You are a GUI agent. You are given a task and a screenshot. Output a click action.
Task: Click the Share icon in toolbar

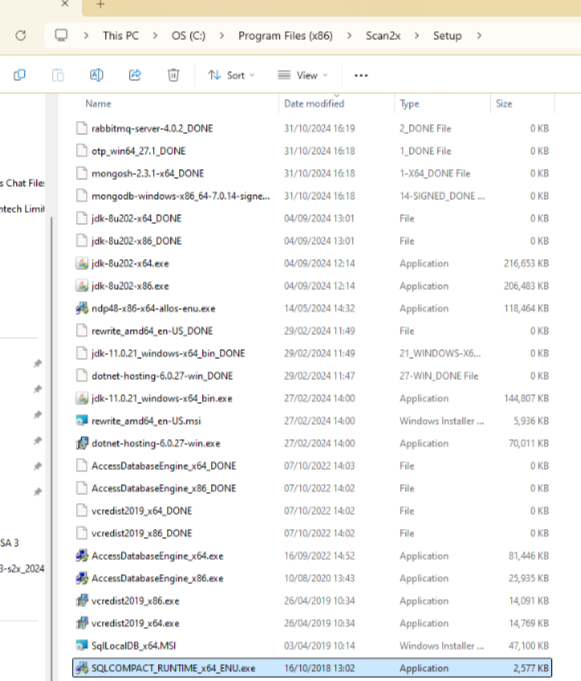click(135, 75)
